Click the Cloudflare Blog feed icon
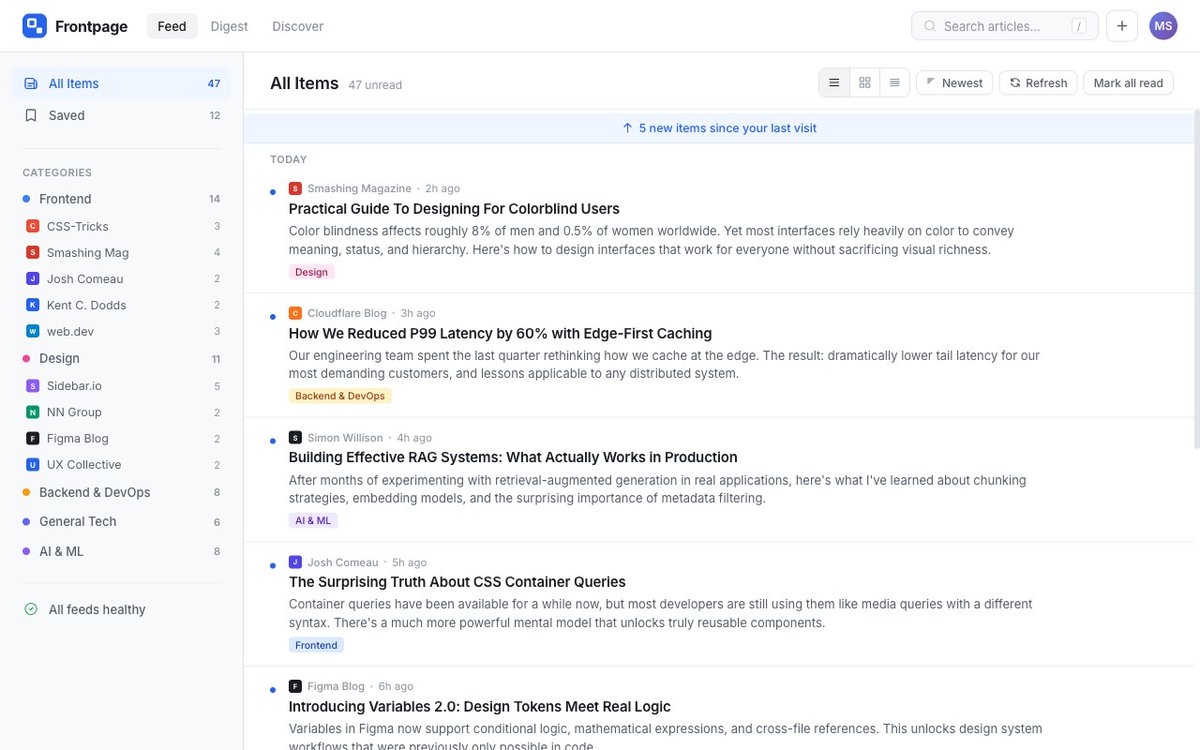 tap(295, 312)
